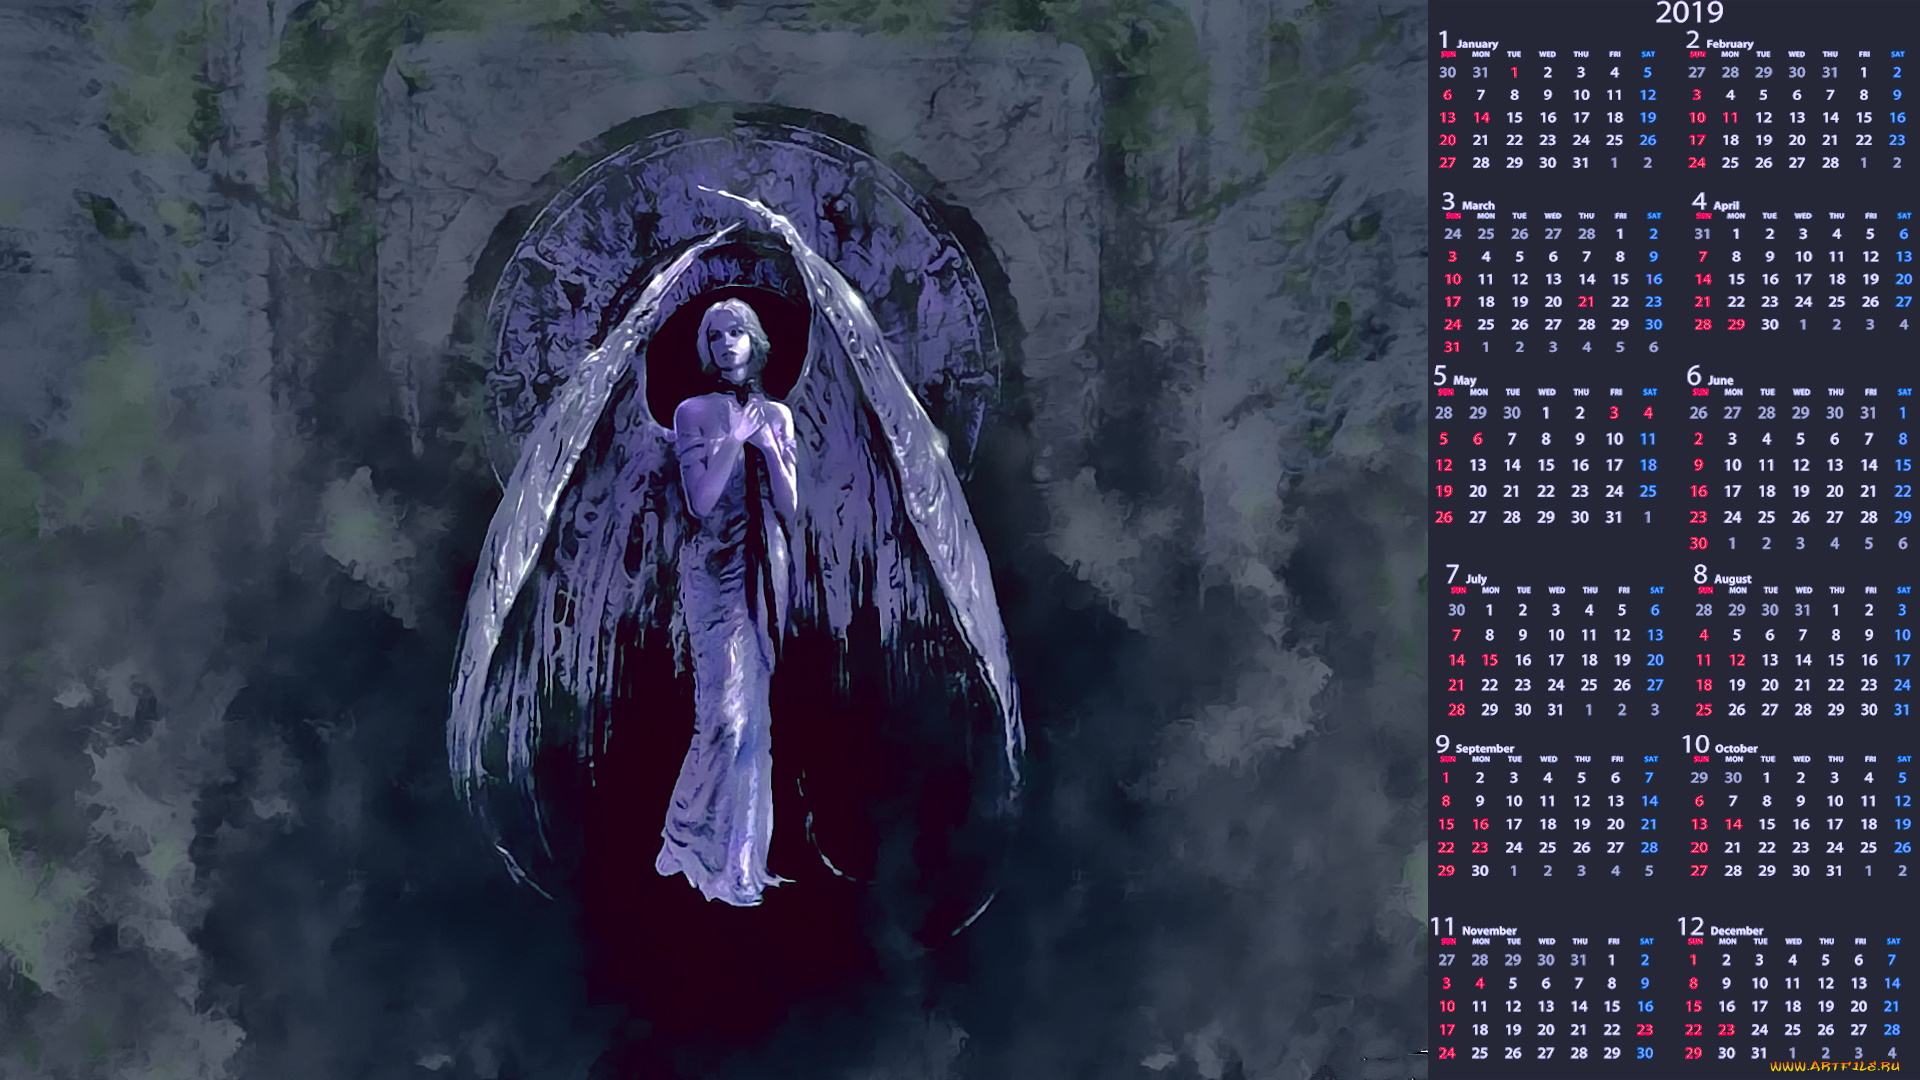Screen dimensions: 1920x1080
Task: Select February 11 in the calendar
Action: point(1730,118)
